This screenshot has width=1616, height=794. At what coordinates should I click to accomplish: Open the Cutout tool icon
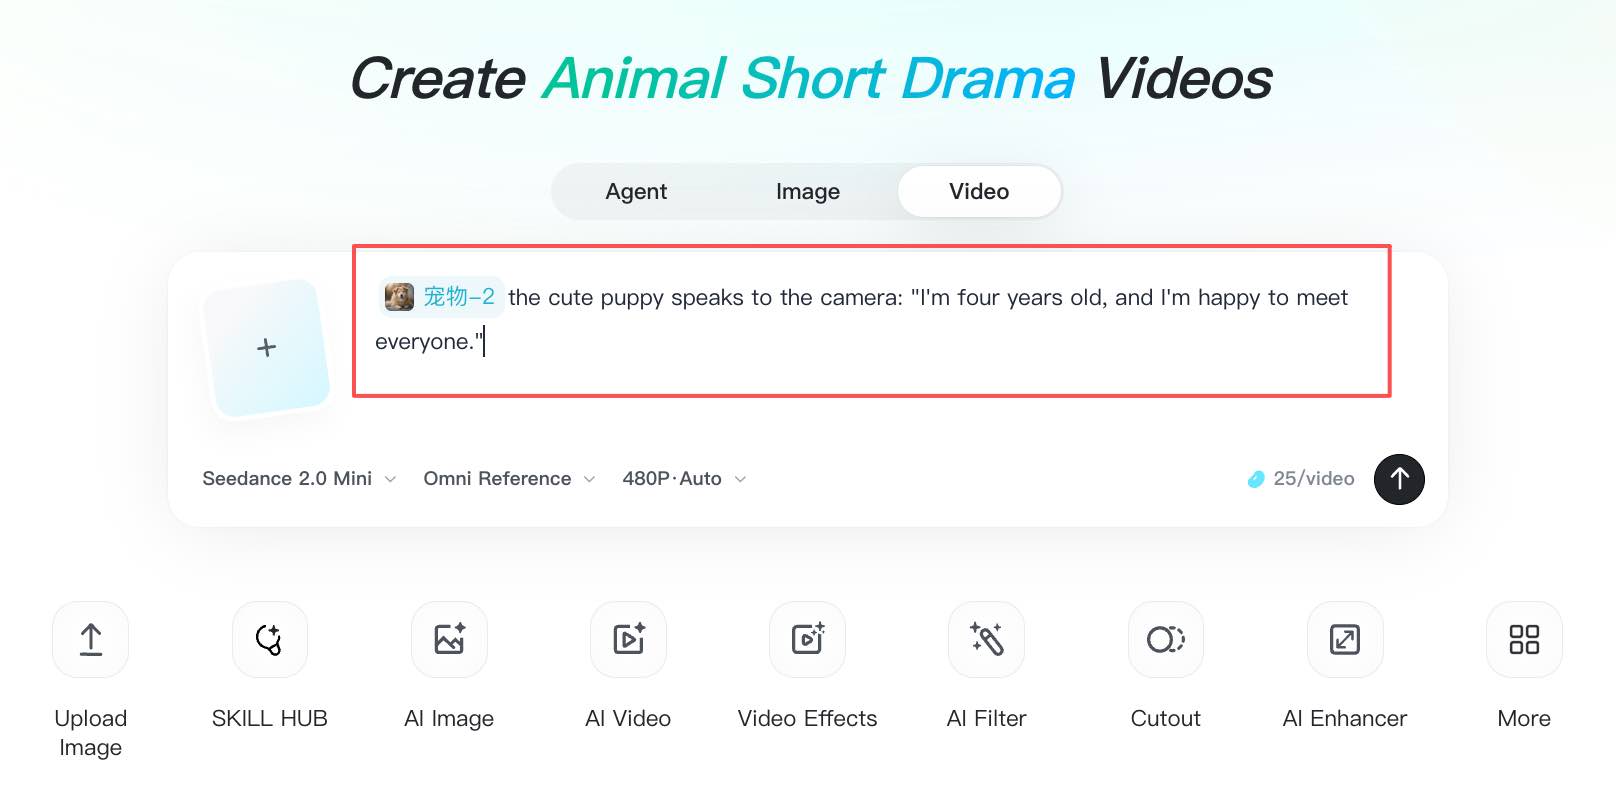point(1166,639)
